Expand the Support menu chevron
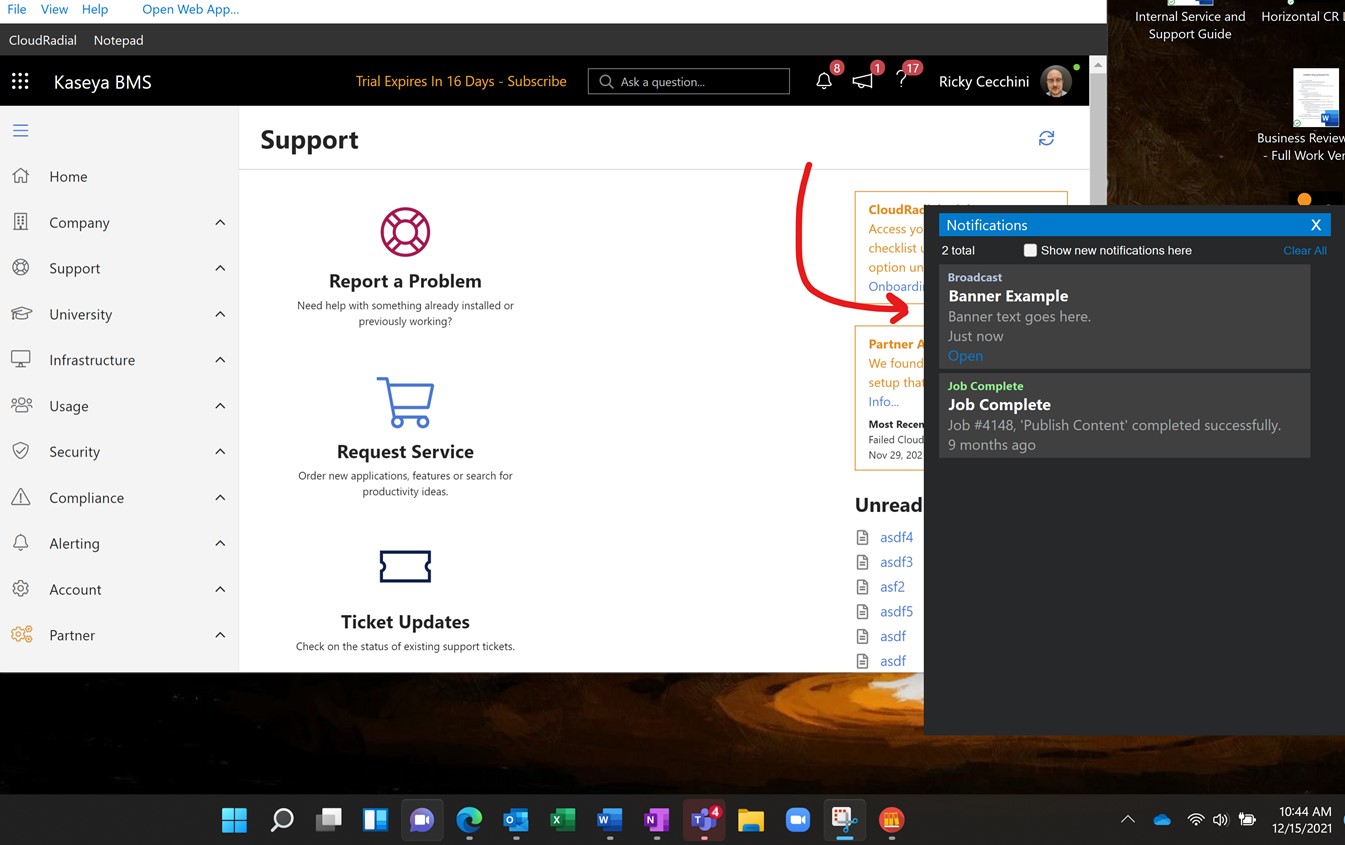1345x845 pixels. point(220,268)
